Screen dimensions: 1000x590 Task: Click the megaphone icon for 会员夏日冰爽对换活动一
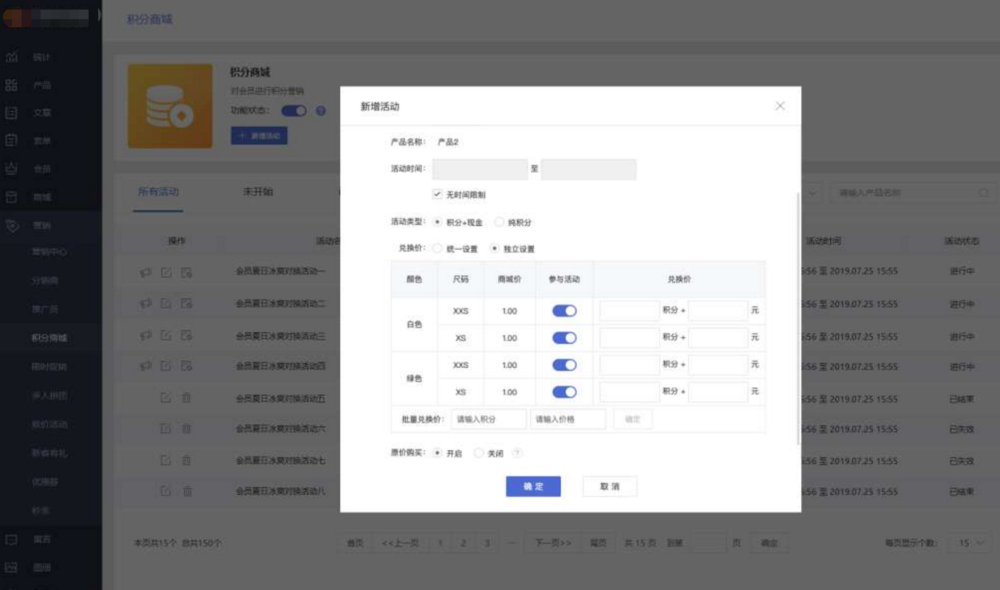pos(145,272)
